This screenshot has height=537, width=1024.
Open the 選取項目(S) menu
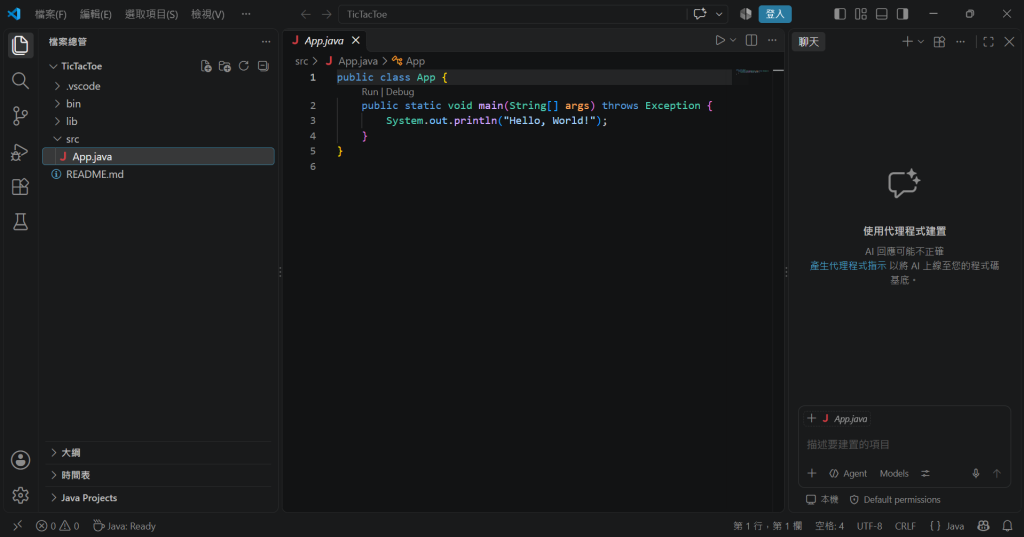pos(152,14)
